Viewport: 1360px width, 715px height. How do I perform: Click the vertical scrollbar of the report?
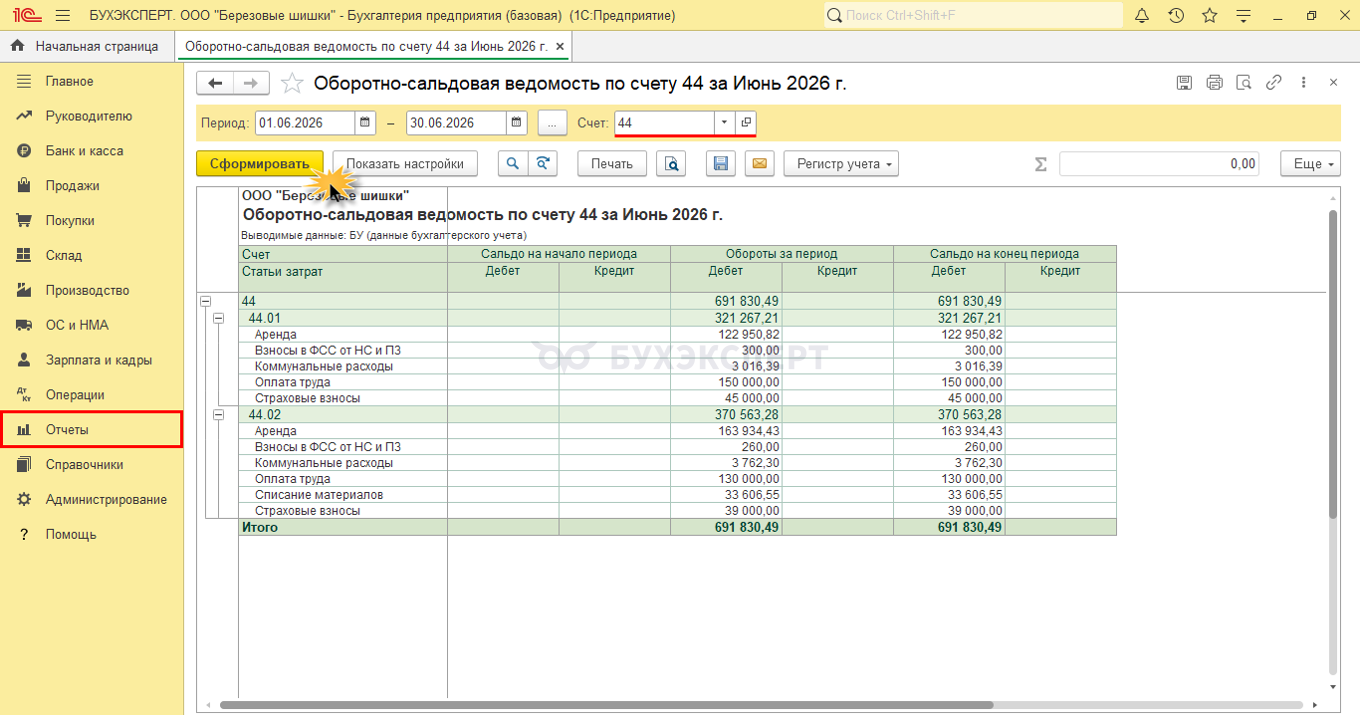point(1333,364)
